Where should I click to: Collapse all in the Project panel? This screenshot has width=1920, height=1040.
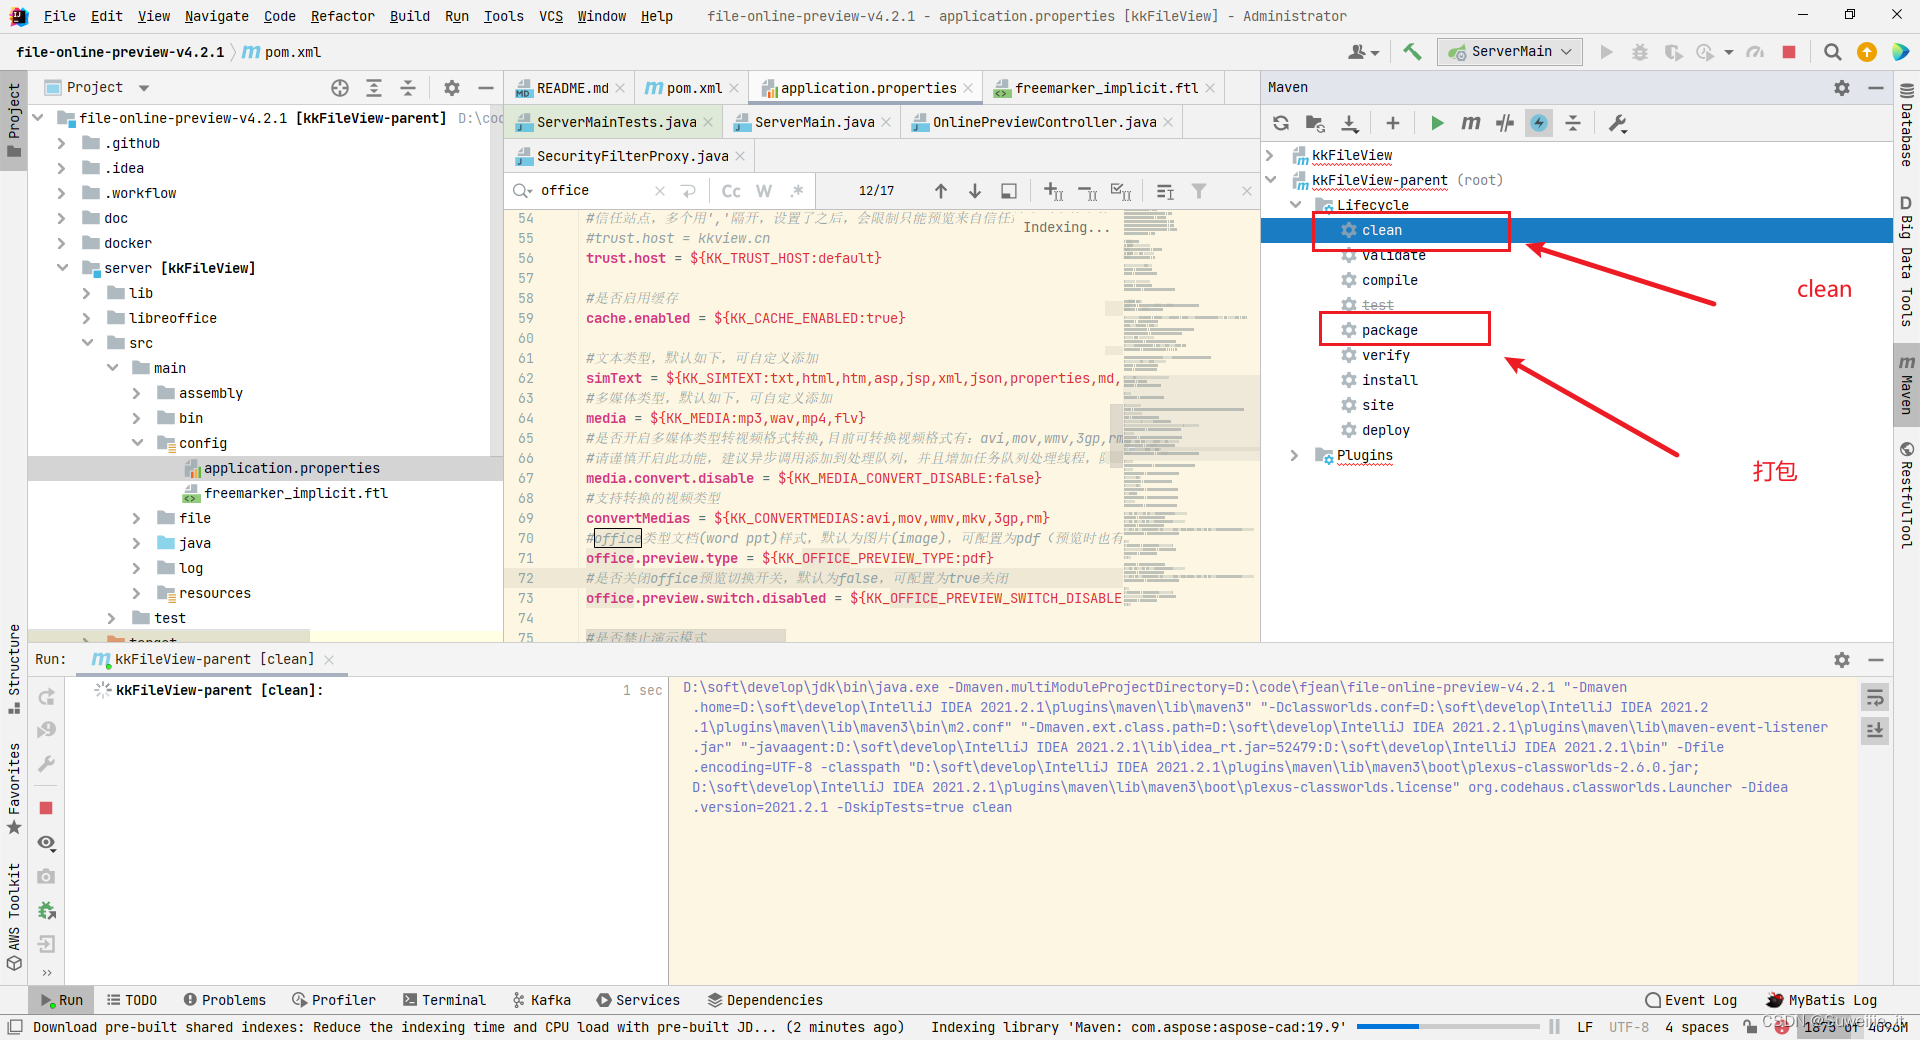click(x=408, y=88)
